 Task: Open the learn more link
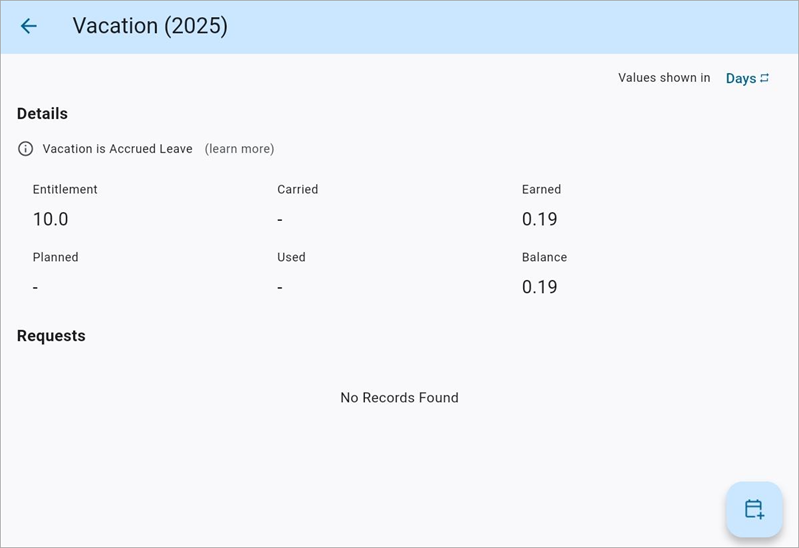tap(239, 149)
